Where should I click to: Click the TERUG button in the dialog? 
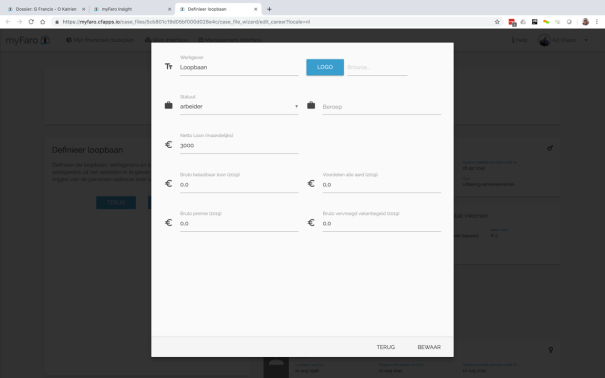(x=385, y=347)
